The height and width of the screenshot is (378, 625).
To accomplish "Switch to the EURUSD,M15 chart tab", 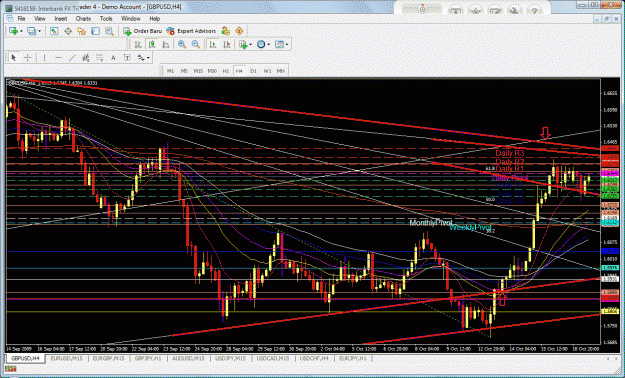I will click(x=66, y=358).
